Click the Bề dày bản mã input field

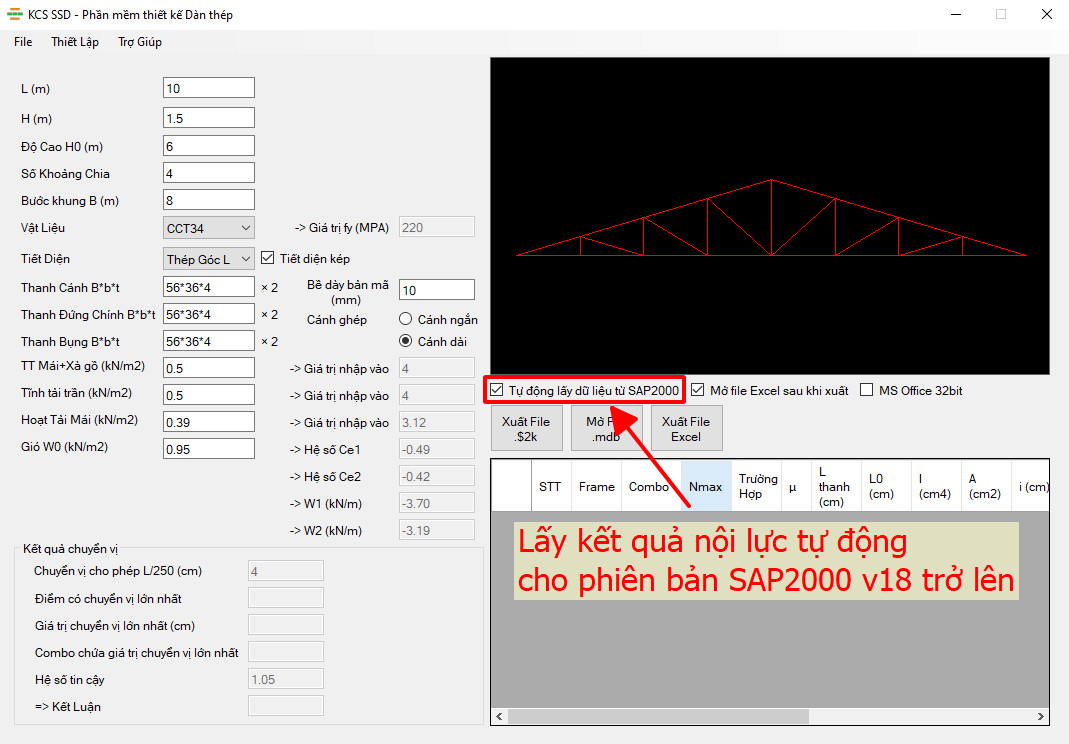point(436,290)
